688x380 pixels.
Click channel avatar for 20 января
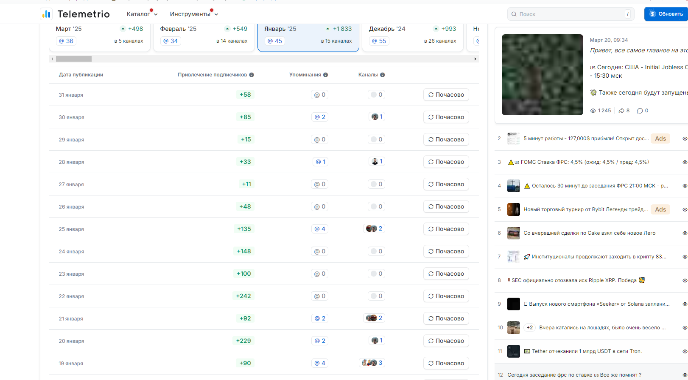(375, 341)
